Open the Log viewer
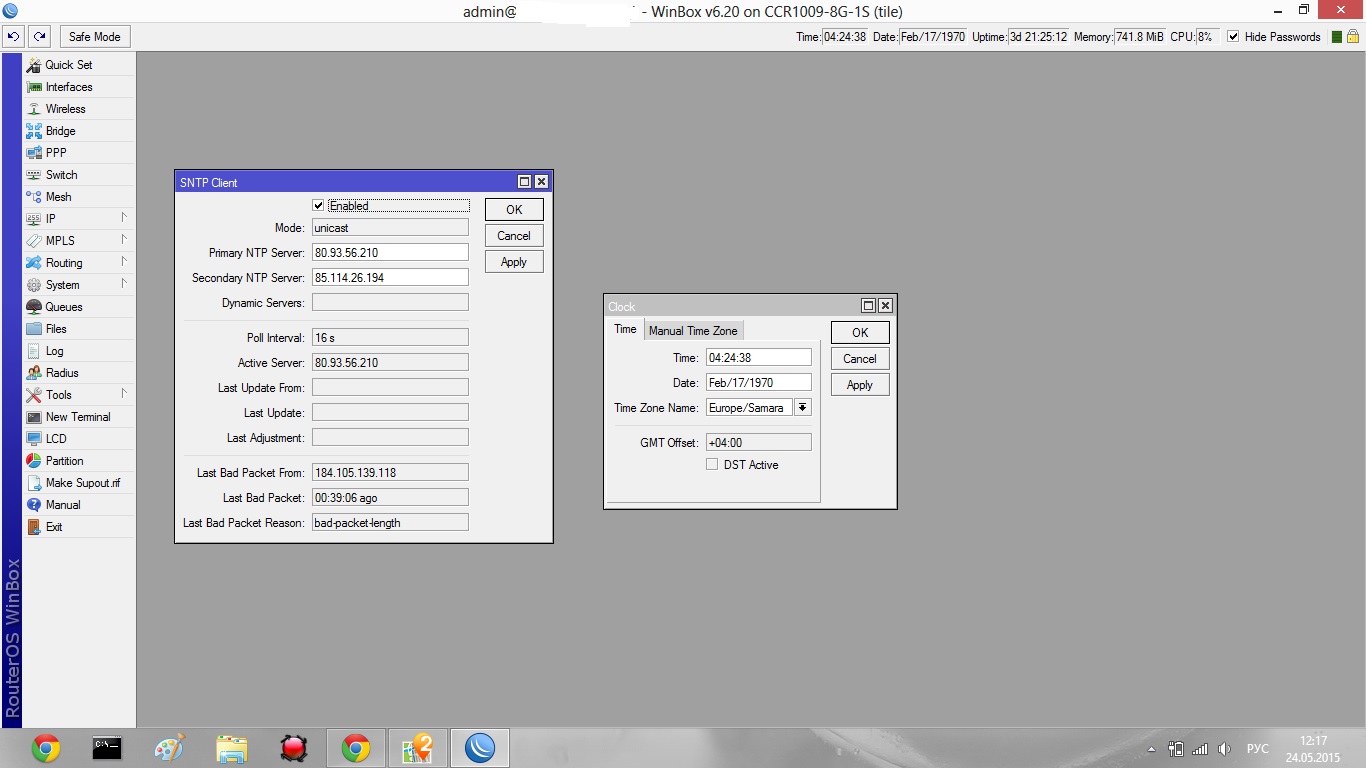The width and height of the screenshot is (1366, 768). 54,351
